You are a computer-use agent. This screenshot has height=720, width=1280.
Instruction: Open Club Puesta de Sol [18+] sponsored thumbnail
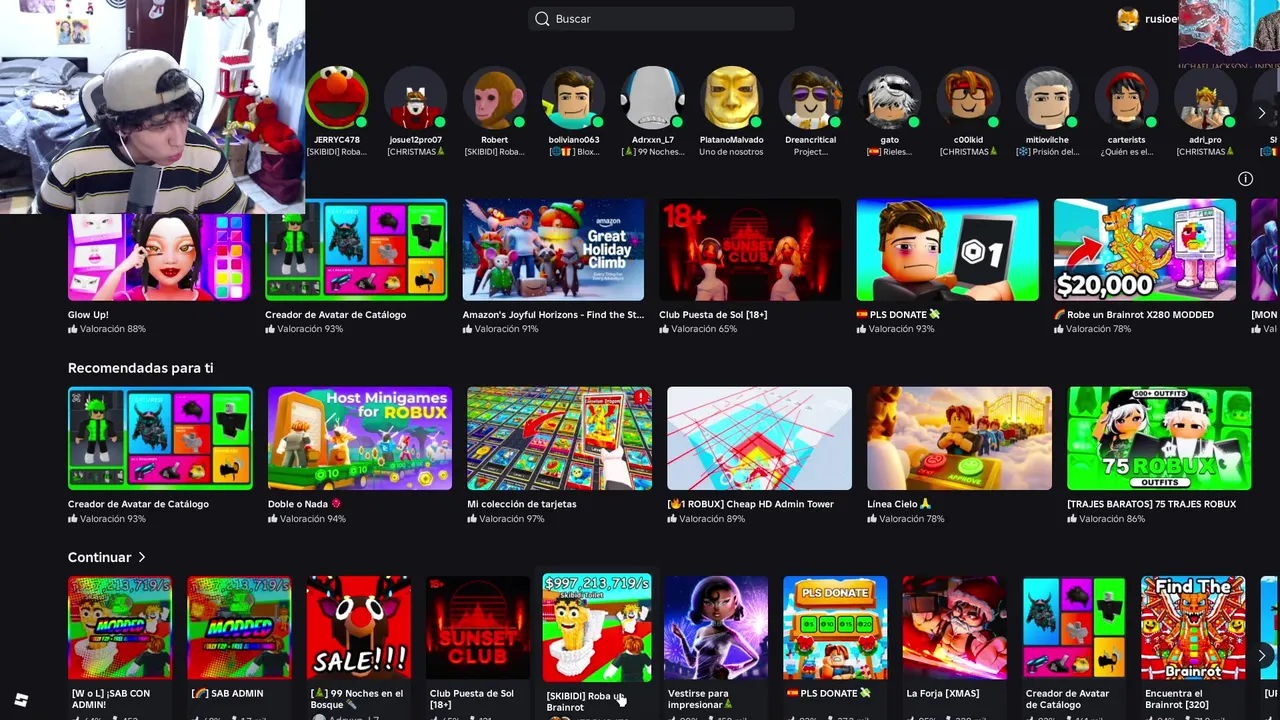pyautogui.click(x=750, y=250)
